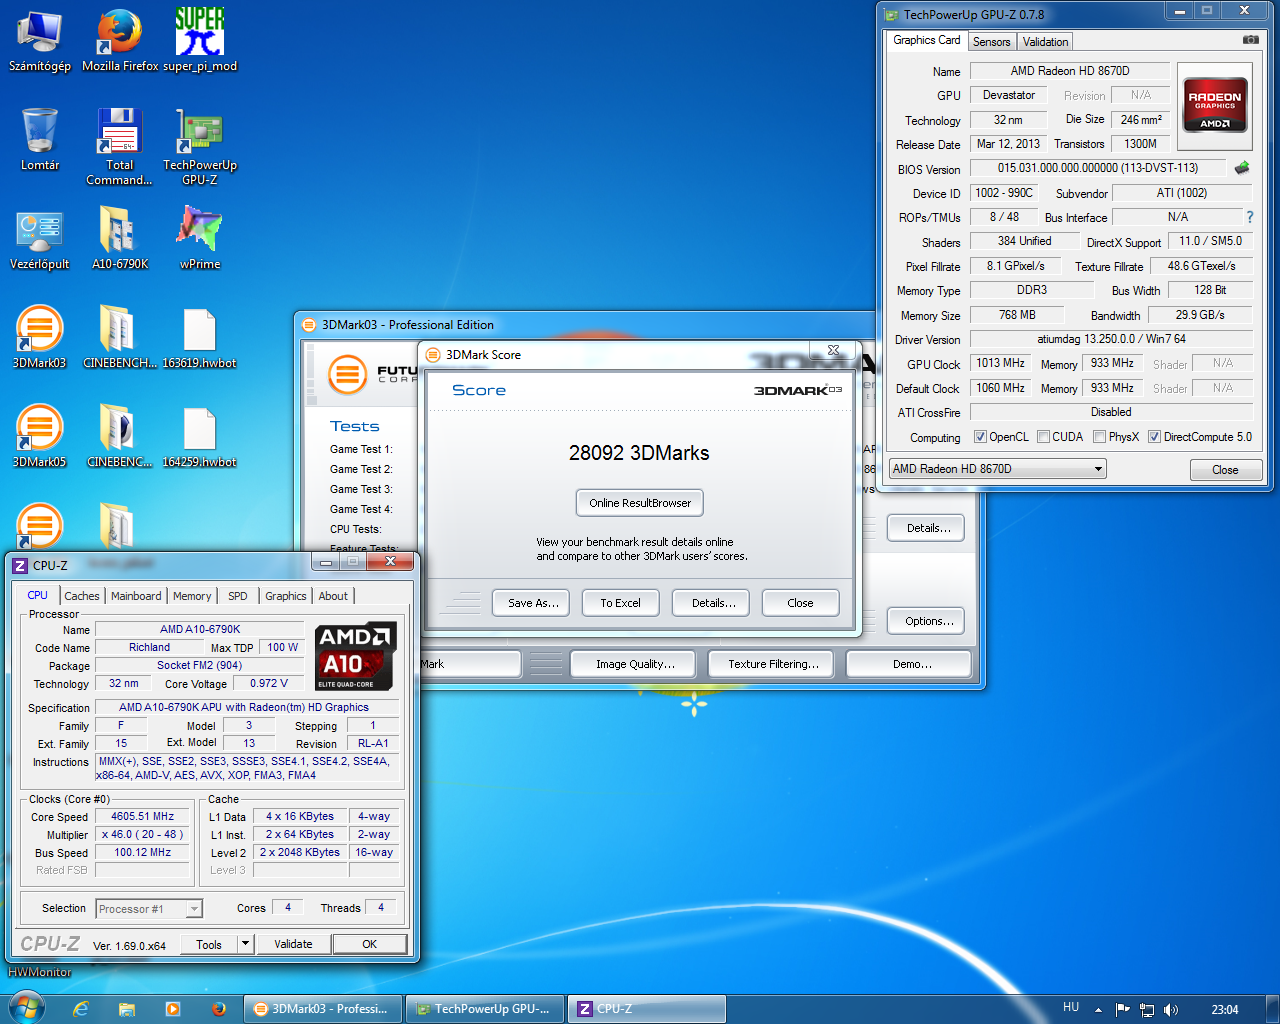1280x1024 pixels.
Task: Click the HU language indicator
Action: tap(1071, 1007)
